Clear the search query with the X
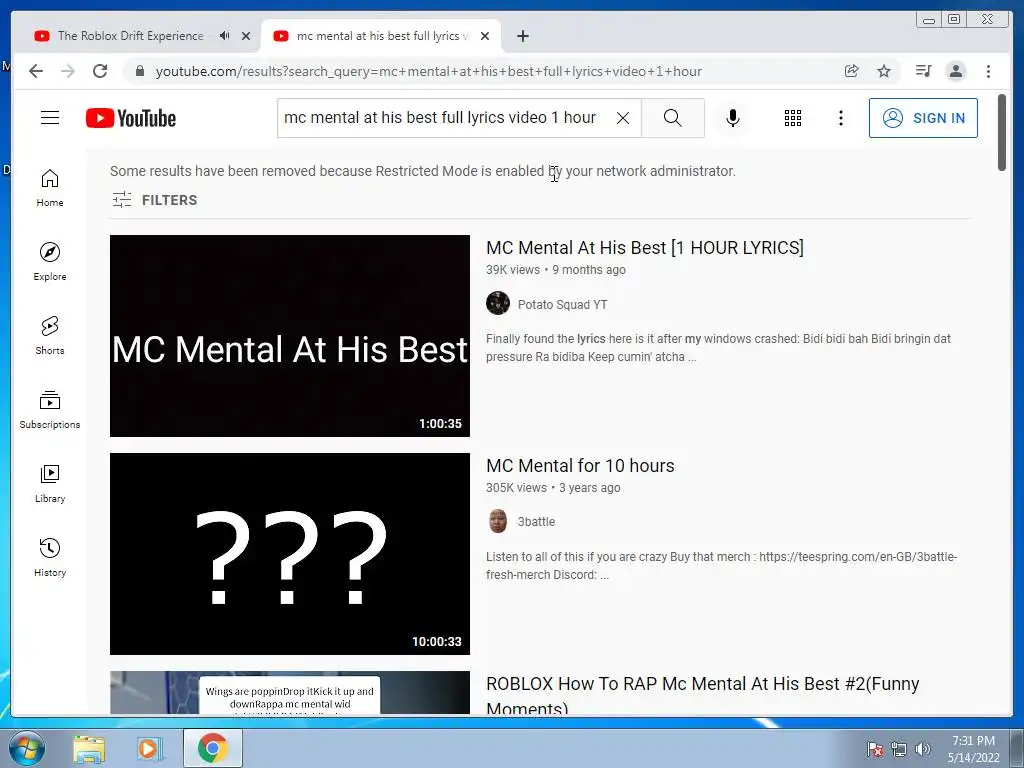This screenshot has height=768, width=1024. point(623,118)
